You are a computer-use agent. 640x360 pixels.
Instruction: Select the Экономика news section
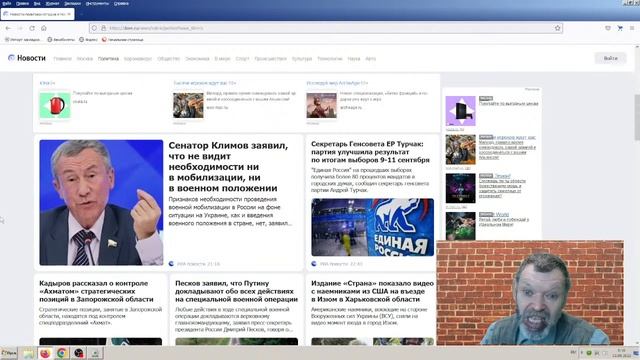coord(197,59)
